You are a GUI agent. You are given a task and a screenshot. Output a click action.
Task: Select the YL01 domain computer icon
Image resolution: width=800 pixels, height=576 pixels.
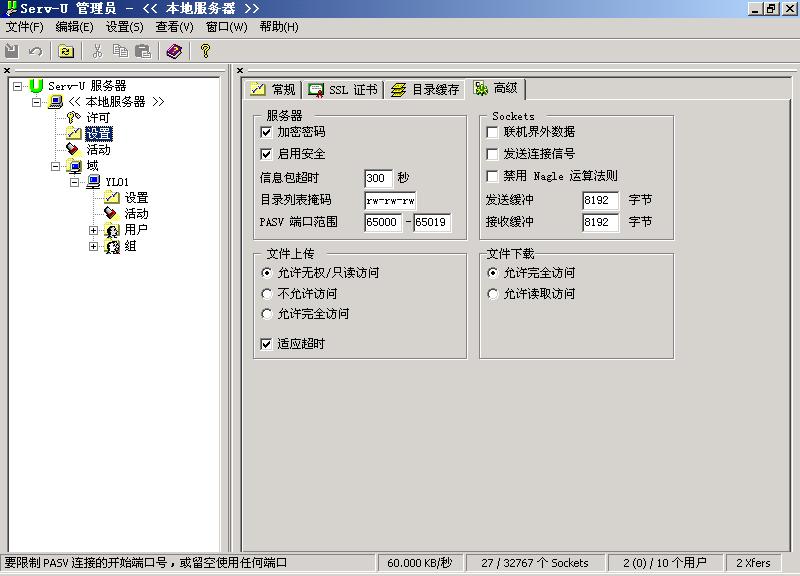(x=93, y=182)
